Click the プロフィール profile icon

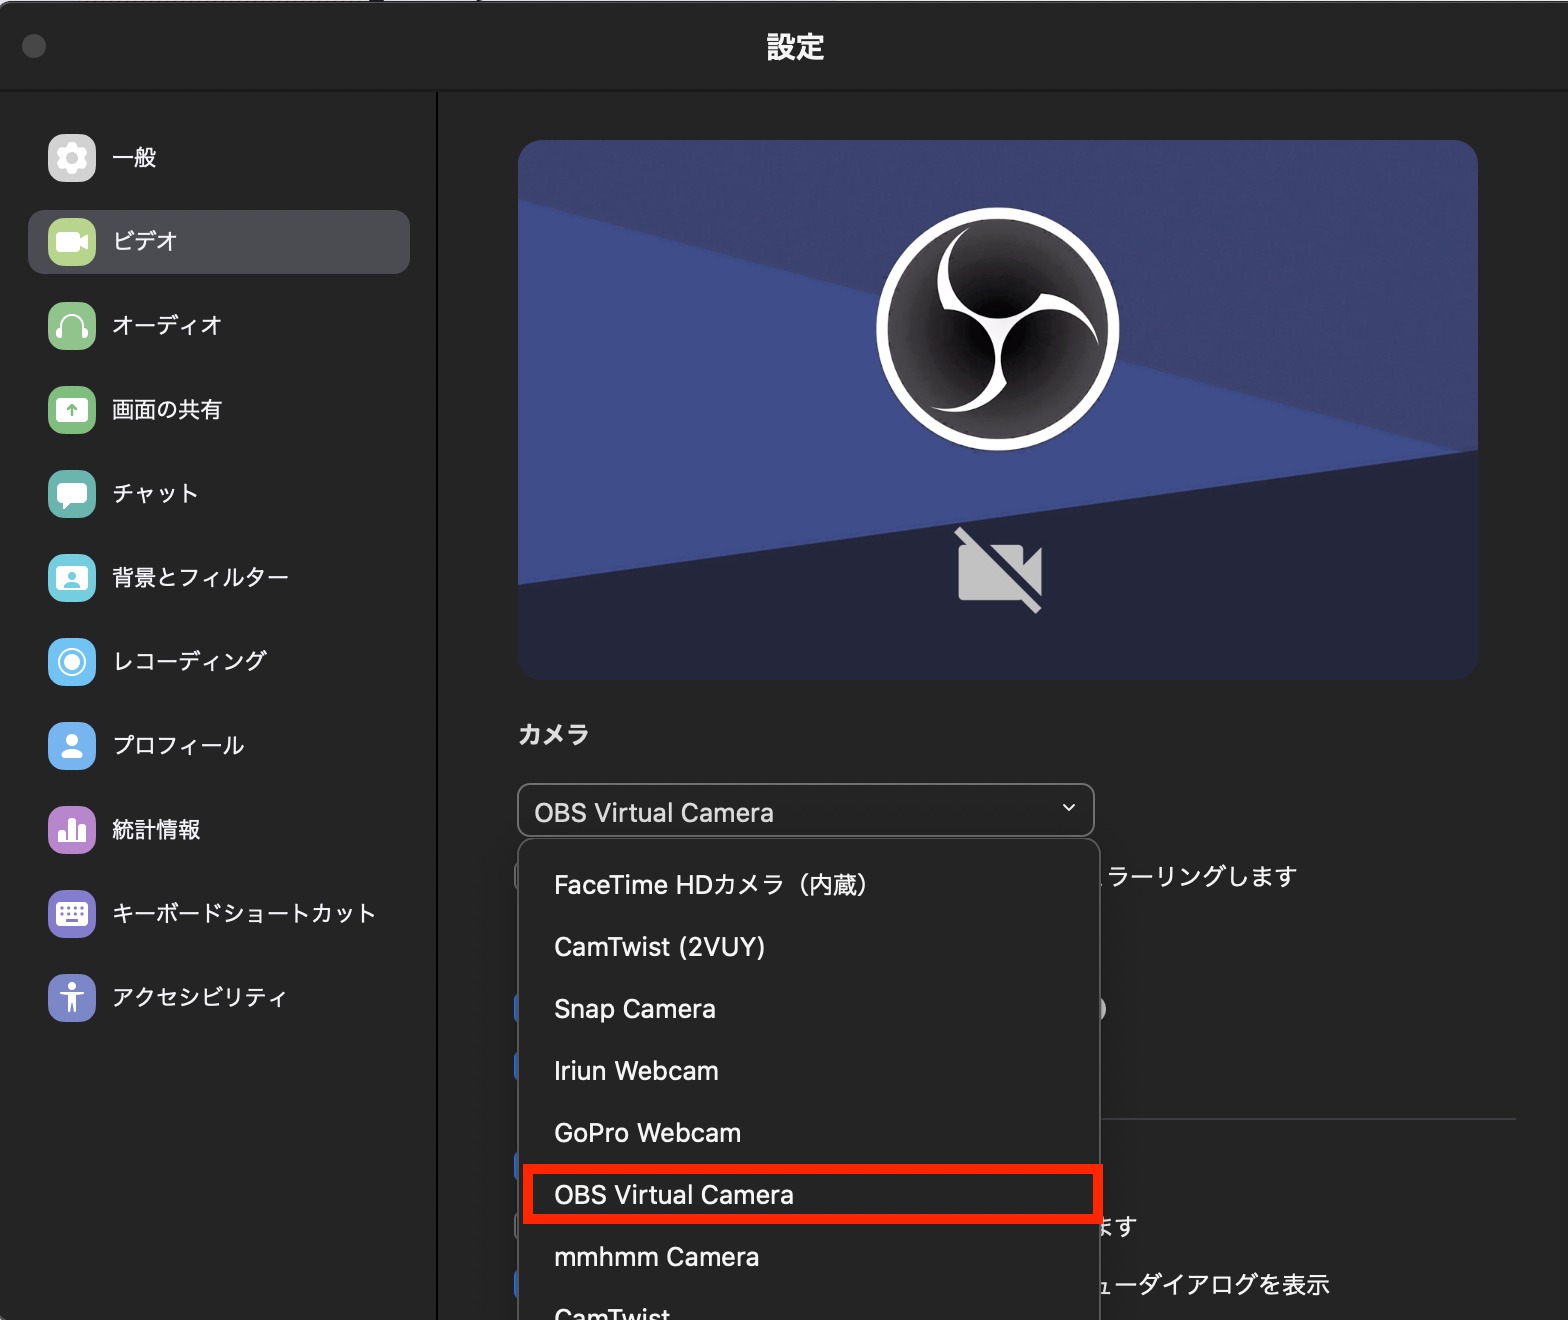(x=72, y=746)
